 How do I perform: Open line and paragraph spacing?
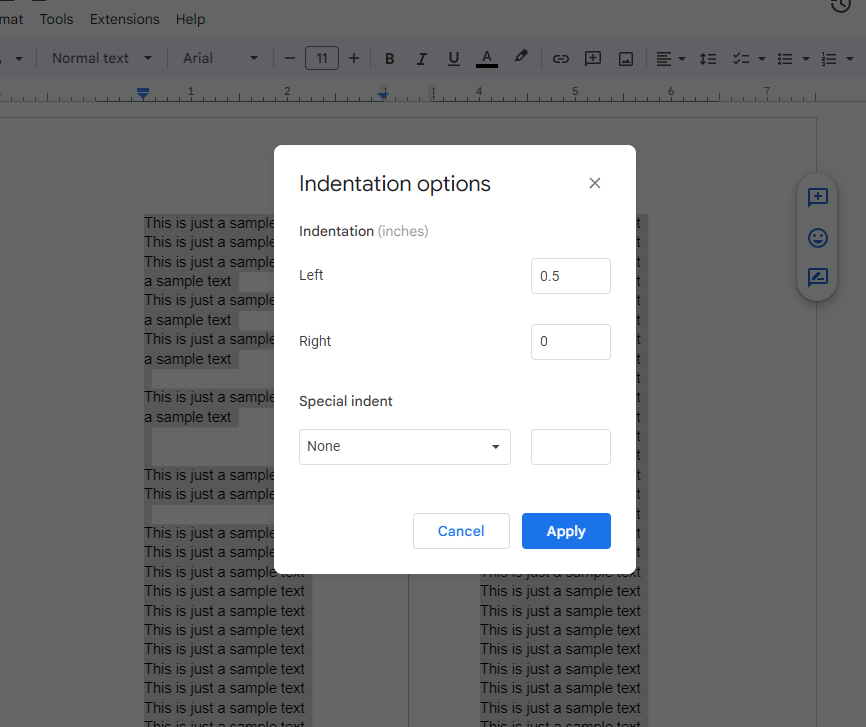click(707, 59)
